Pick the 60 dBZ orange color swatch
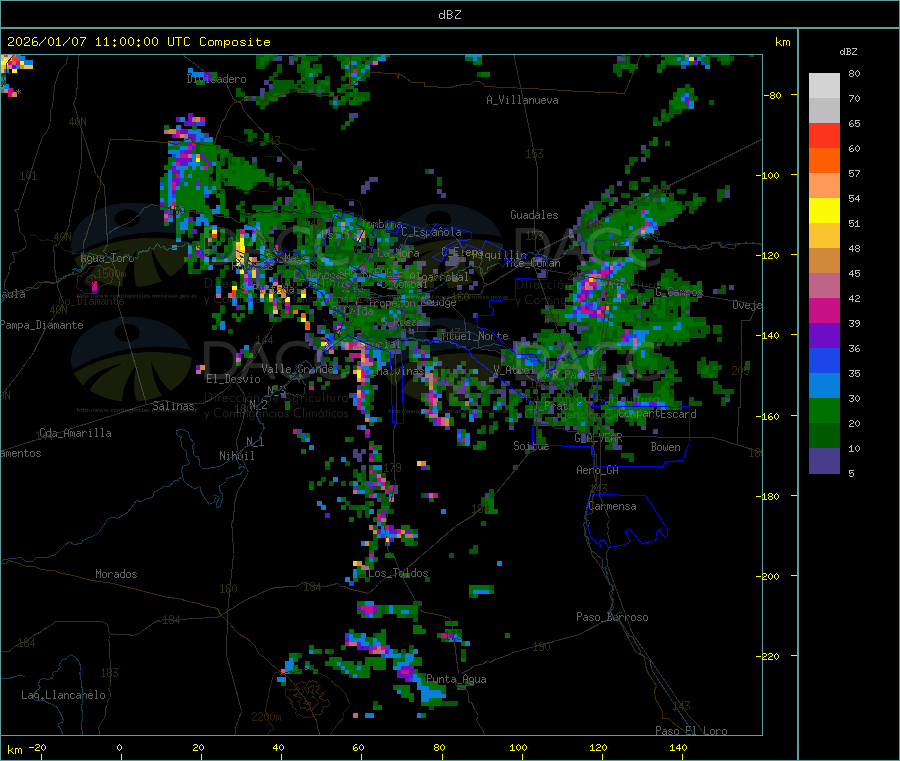This screenshot has width=900, height=761. (824, 161)
